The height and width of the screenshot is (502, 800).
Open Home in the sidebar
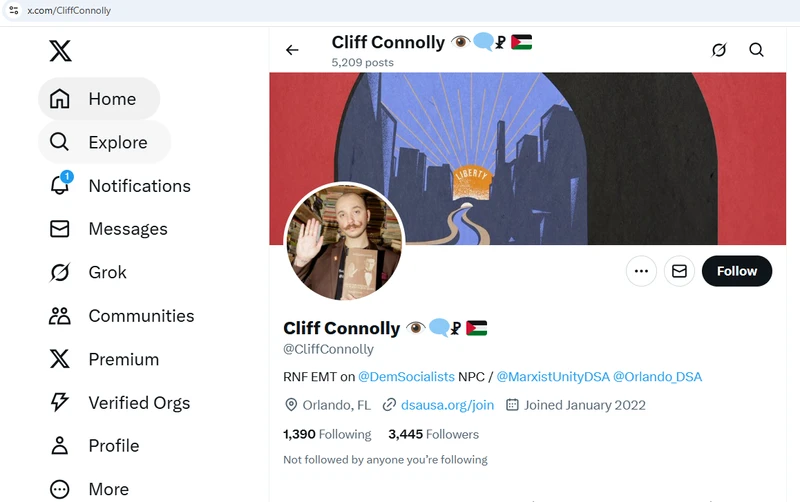tap(98, 99)
